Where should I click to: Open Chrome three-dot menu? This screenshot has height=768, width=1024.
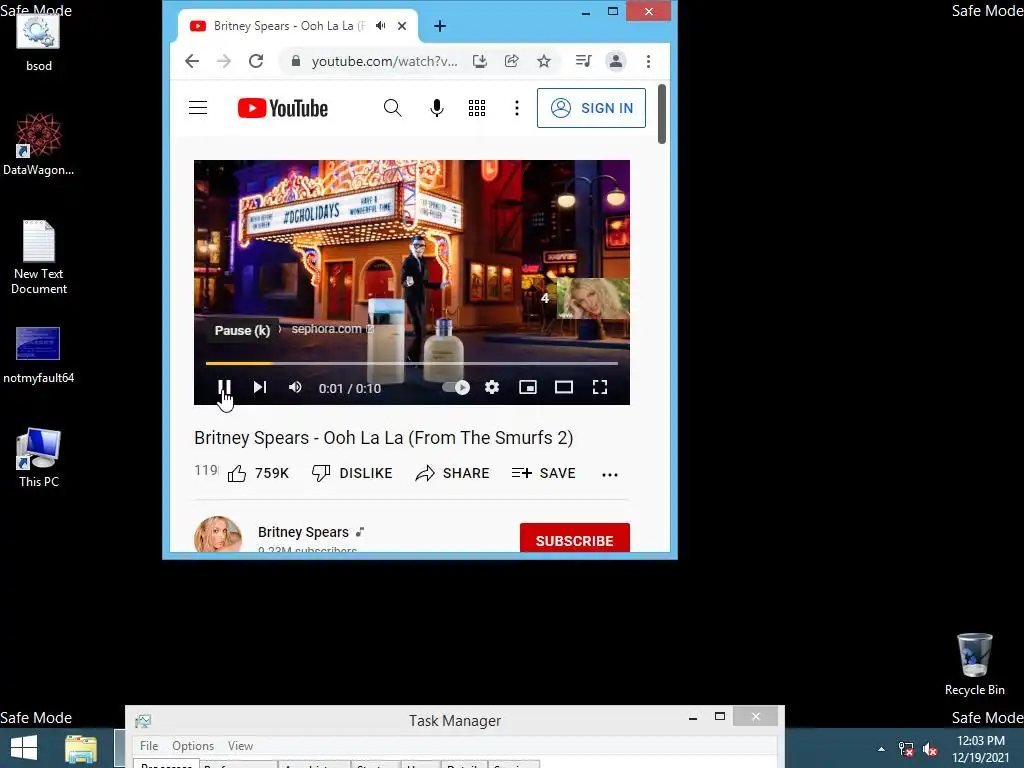[648, 61]
